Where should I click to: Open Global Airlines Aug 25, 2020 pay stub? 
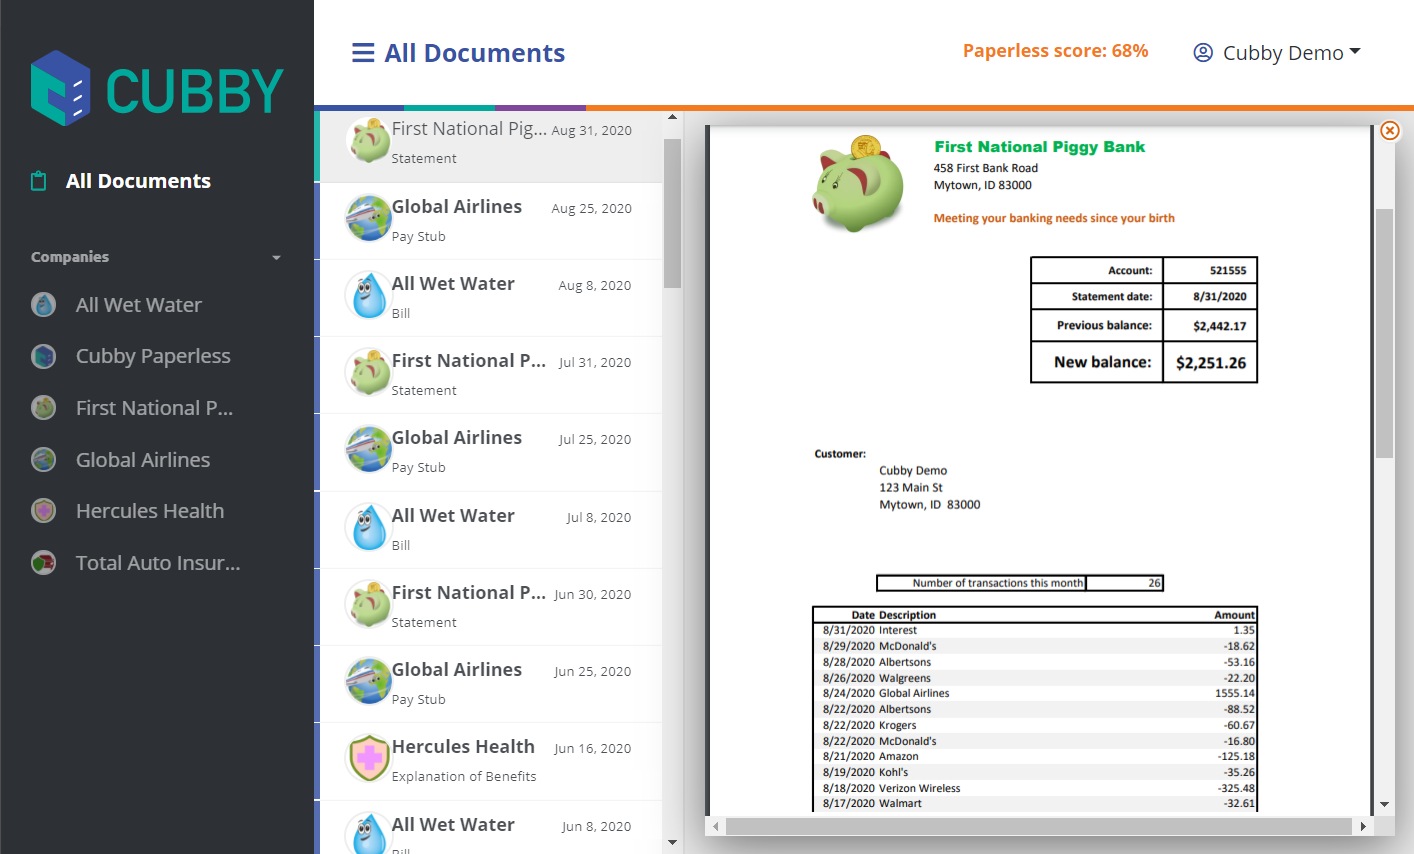coord(490,221)
